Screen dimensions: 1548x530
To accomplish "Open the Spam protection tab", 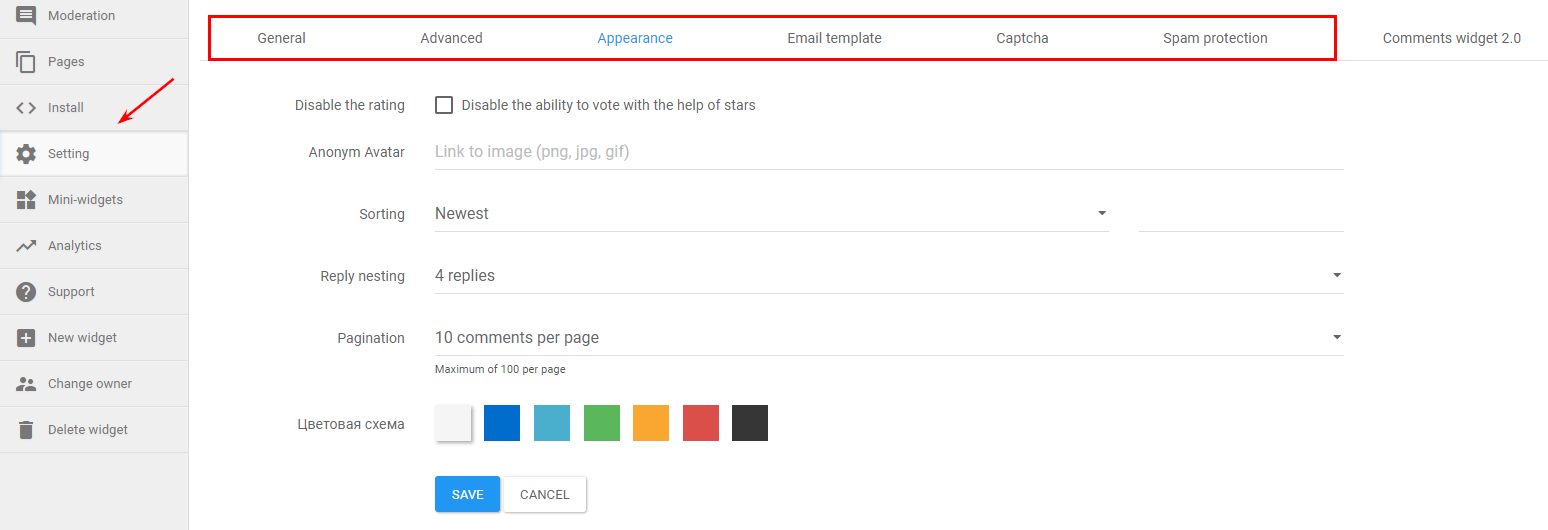I will pyautogui.click(x=1215, y=38).
